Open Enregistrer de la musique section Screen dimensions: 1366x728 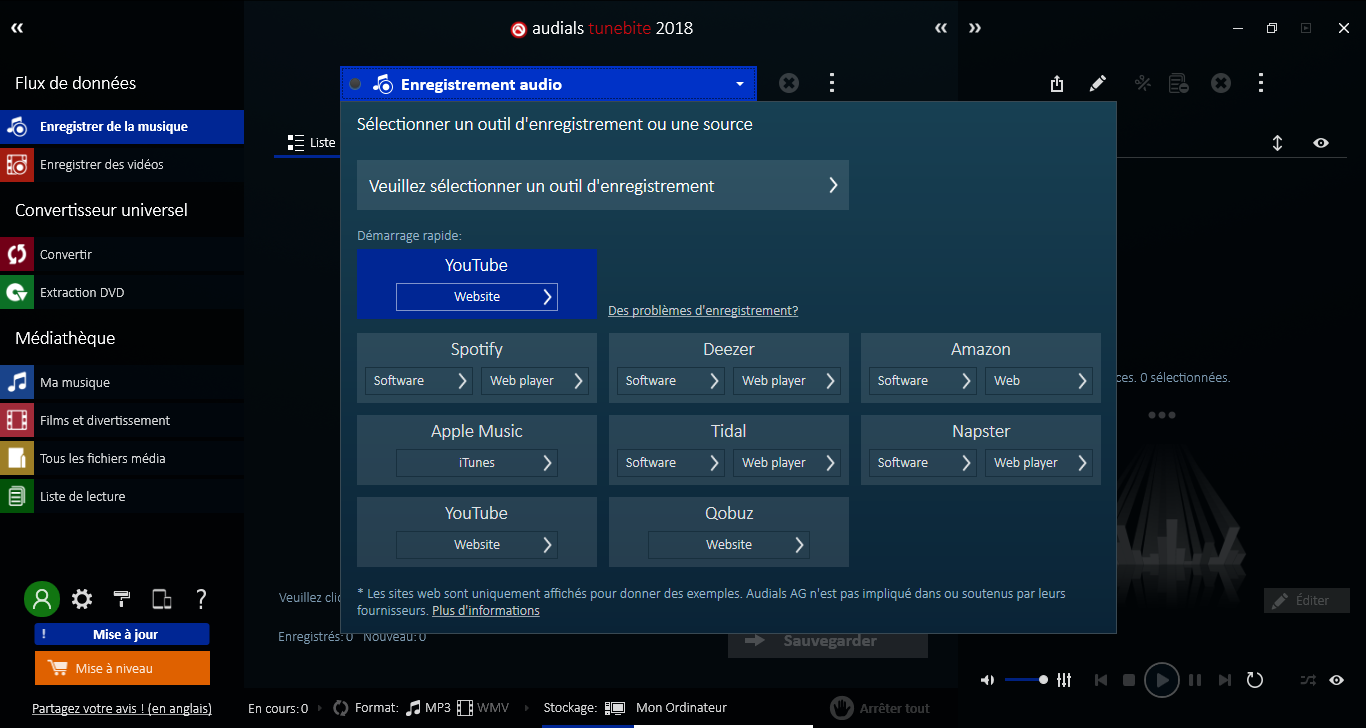point(122,127)
